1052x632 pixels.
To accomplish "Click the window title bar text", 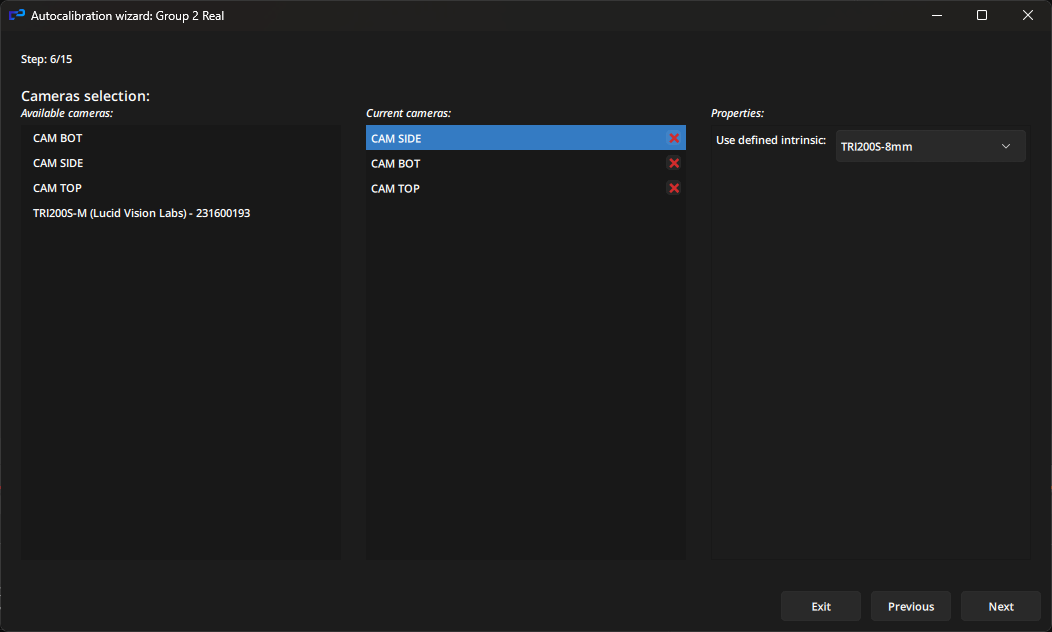I will point(128,15).
